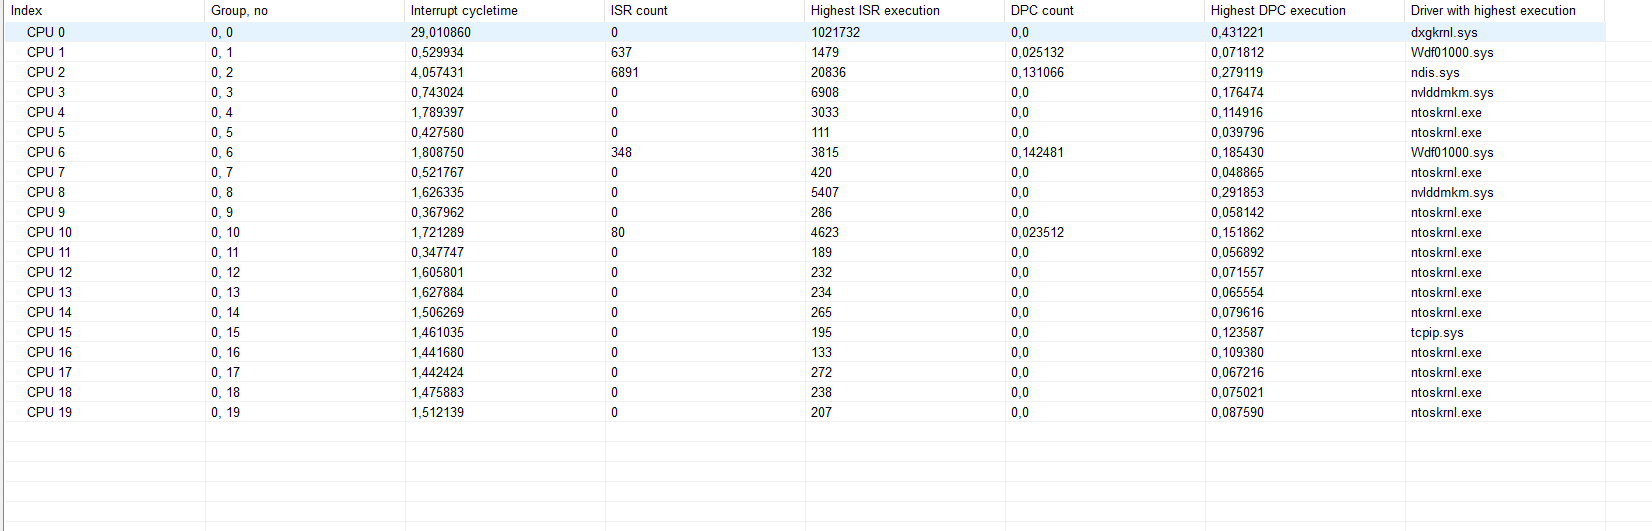Select the CPU 2 row

(x=46, y=72)
